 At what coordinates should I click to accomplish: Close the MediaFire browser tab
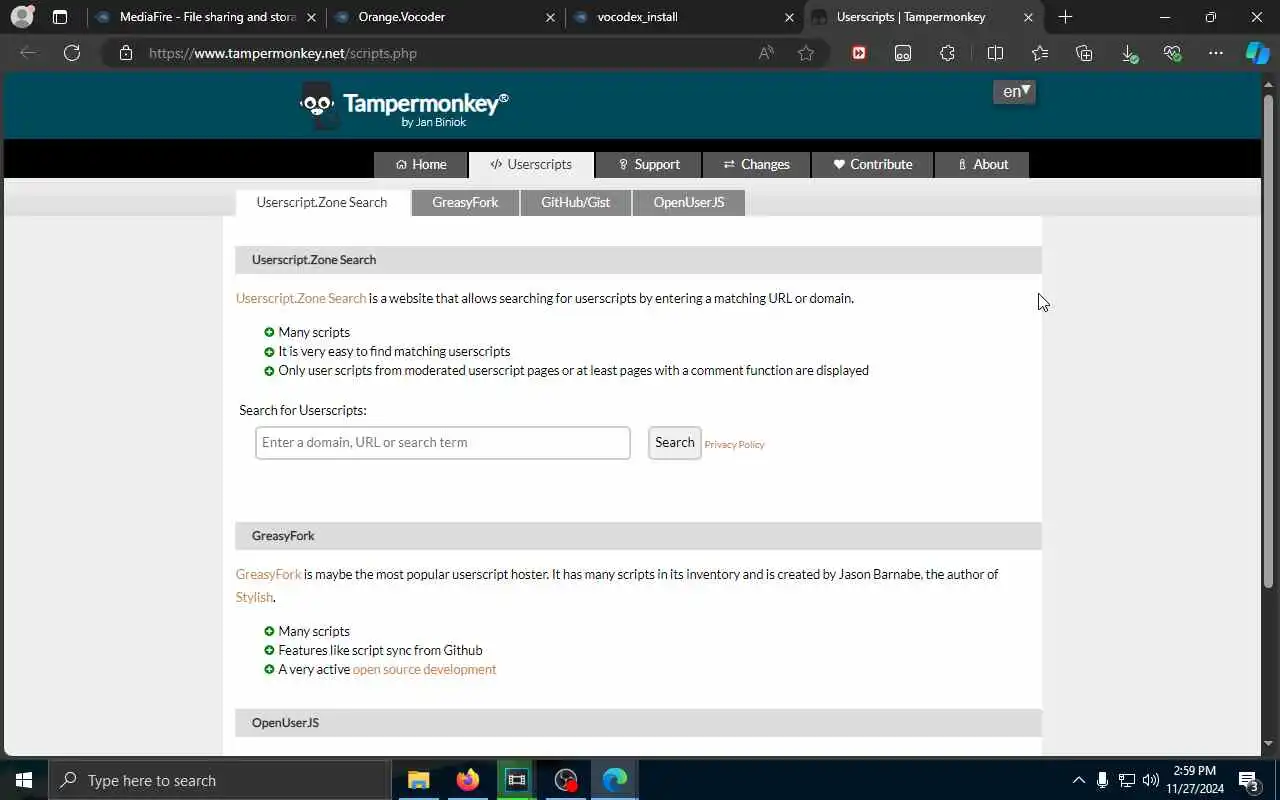(x=311, y=17)
